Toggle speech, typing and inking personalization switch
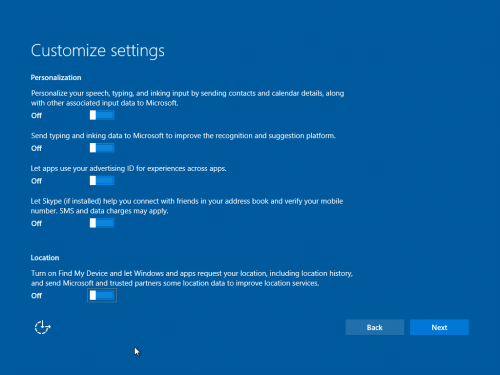This screenshot has height=375, width=500. [x=102, y=115]
